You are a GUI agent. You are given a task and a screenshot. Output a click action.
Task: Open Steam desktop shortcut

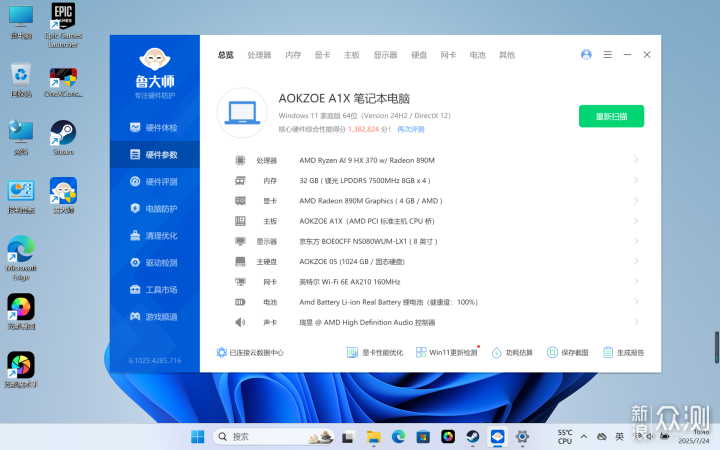pos(63,137)
